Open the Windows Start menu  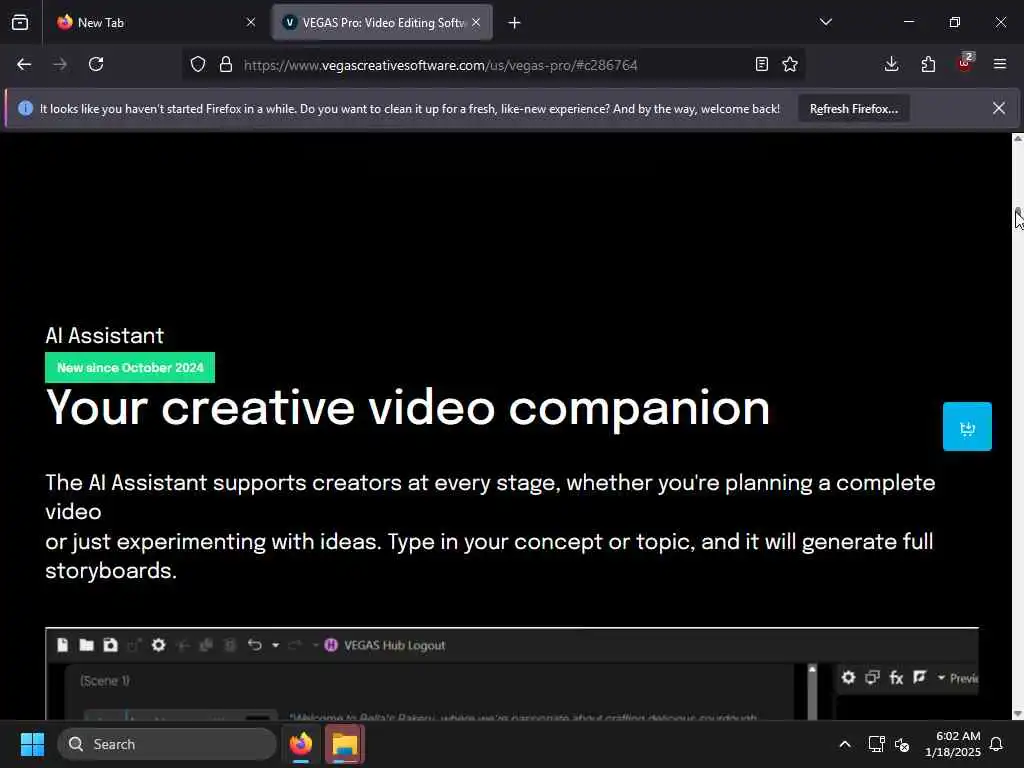point(32,744)
